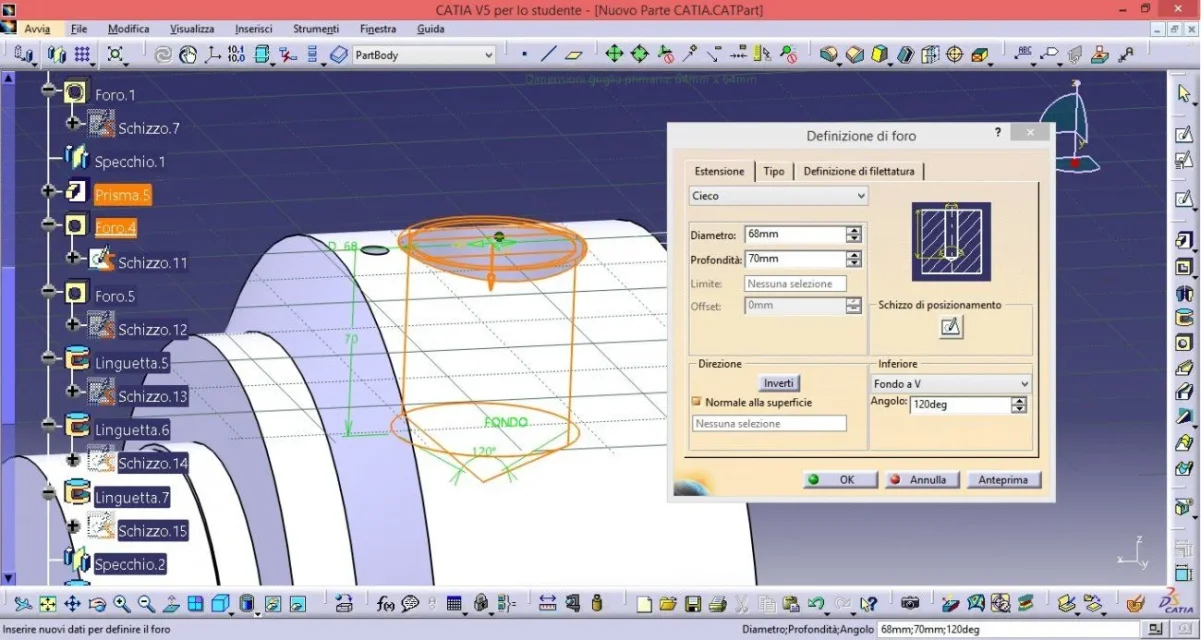Click the Cut scissors icon
Screen dimensions: 1201x640
(742, 604)
